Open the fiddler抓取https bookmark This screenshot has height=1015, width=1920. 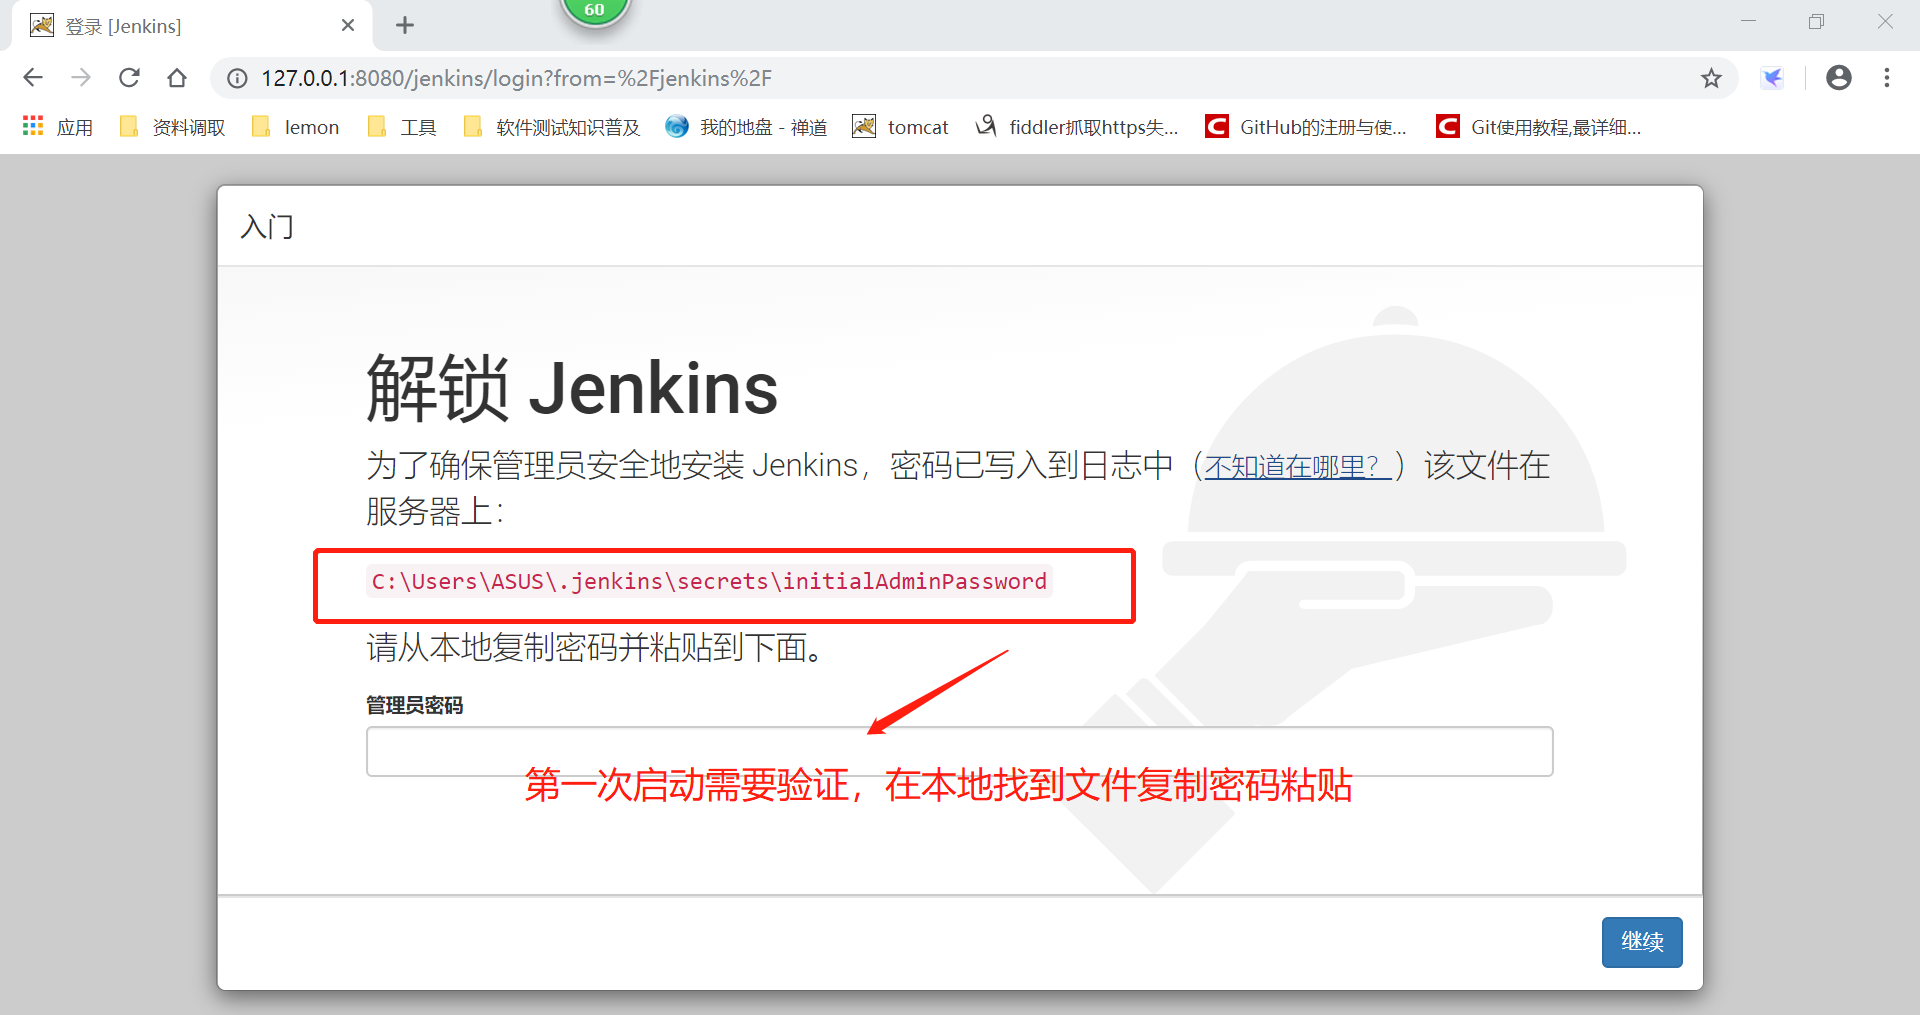pos(1076,127)
